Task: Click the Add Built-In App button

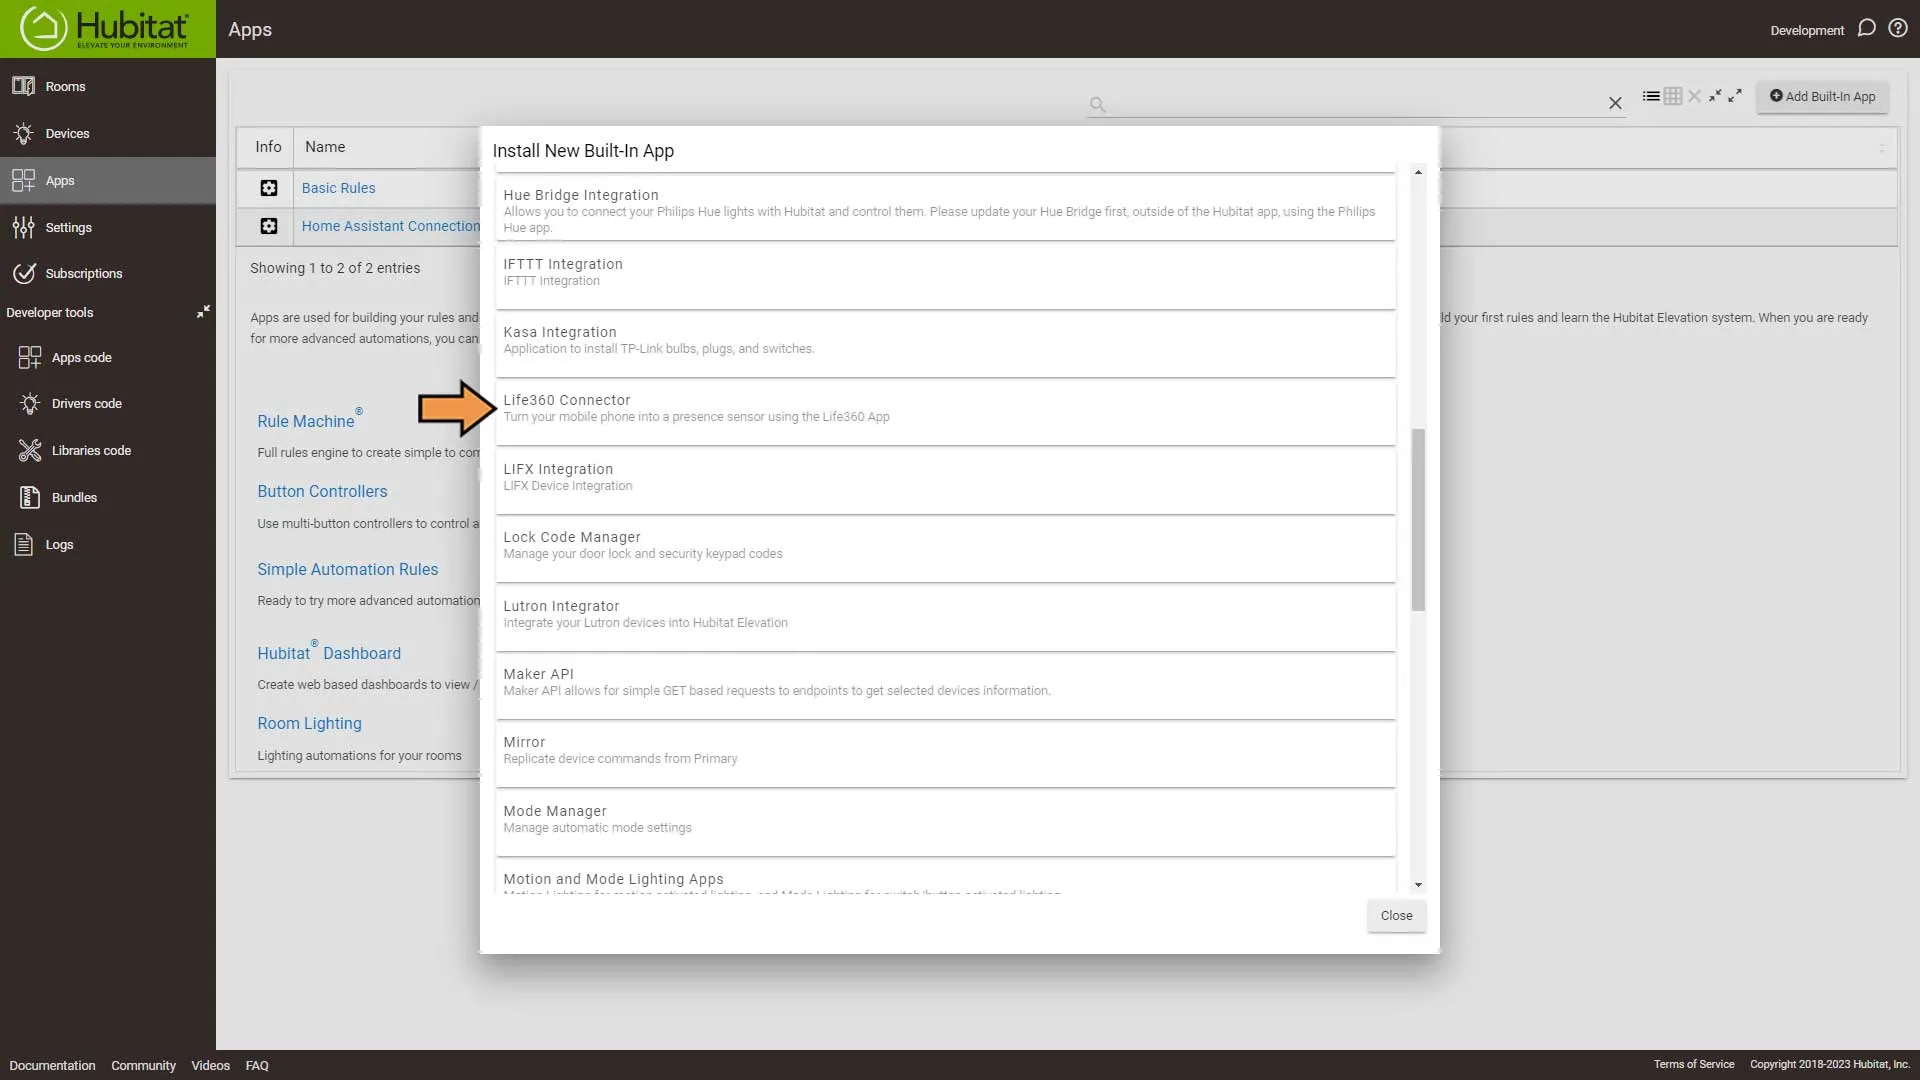Action: [1824, 96]
